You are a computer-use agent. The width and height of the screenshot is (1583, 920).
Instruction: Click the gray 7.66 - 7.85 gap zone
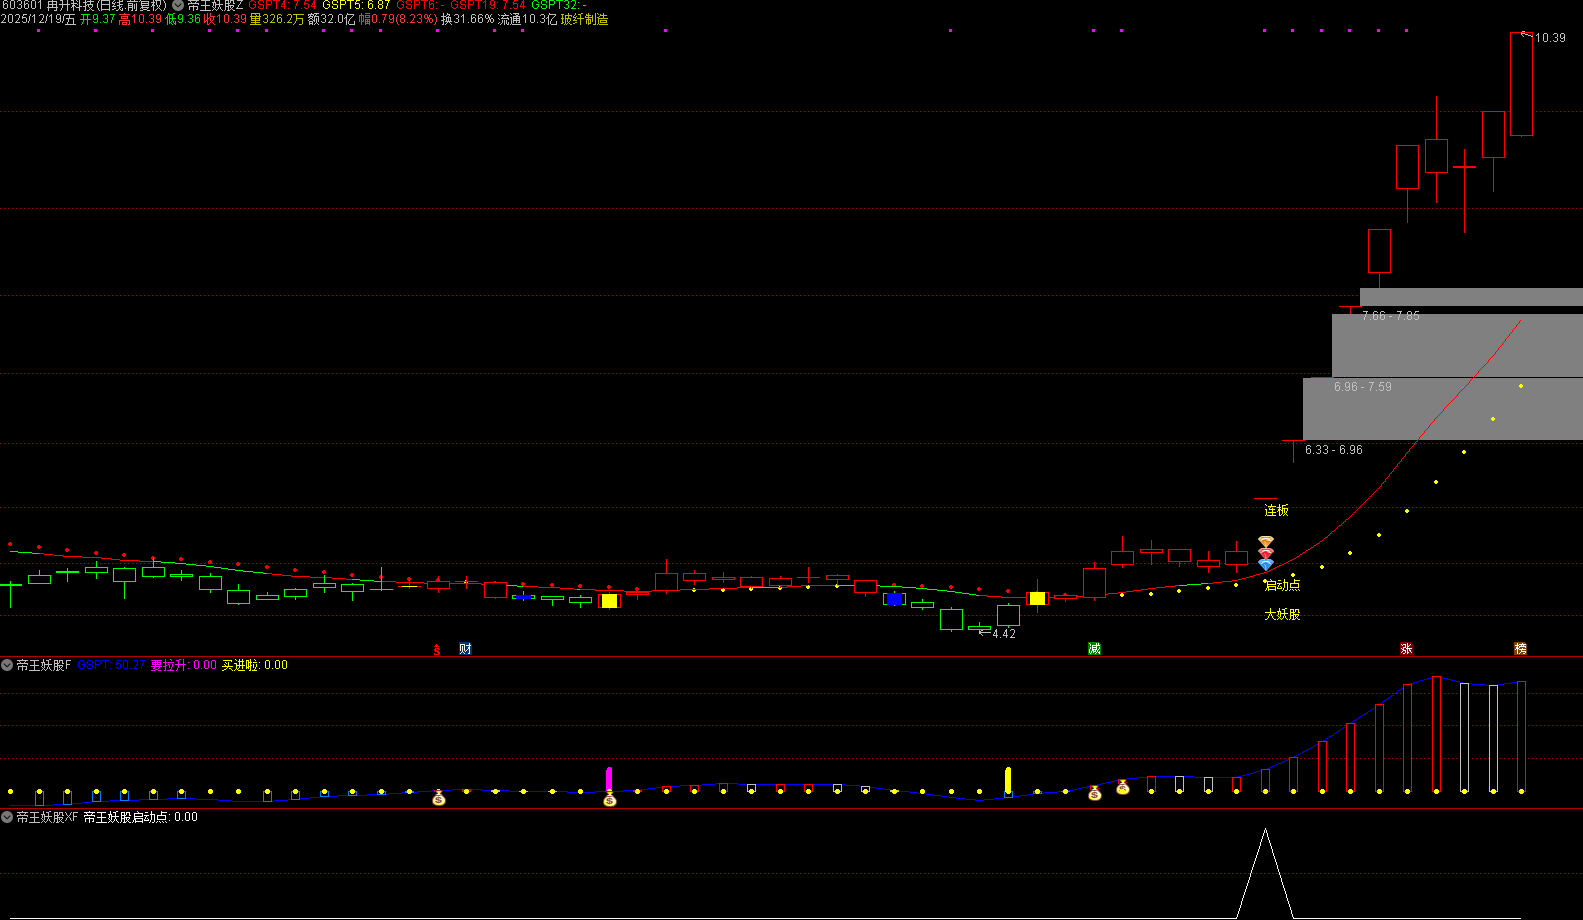pos(1457,345)
